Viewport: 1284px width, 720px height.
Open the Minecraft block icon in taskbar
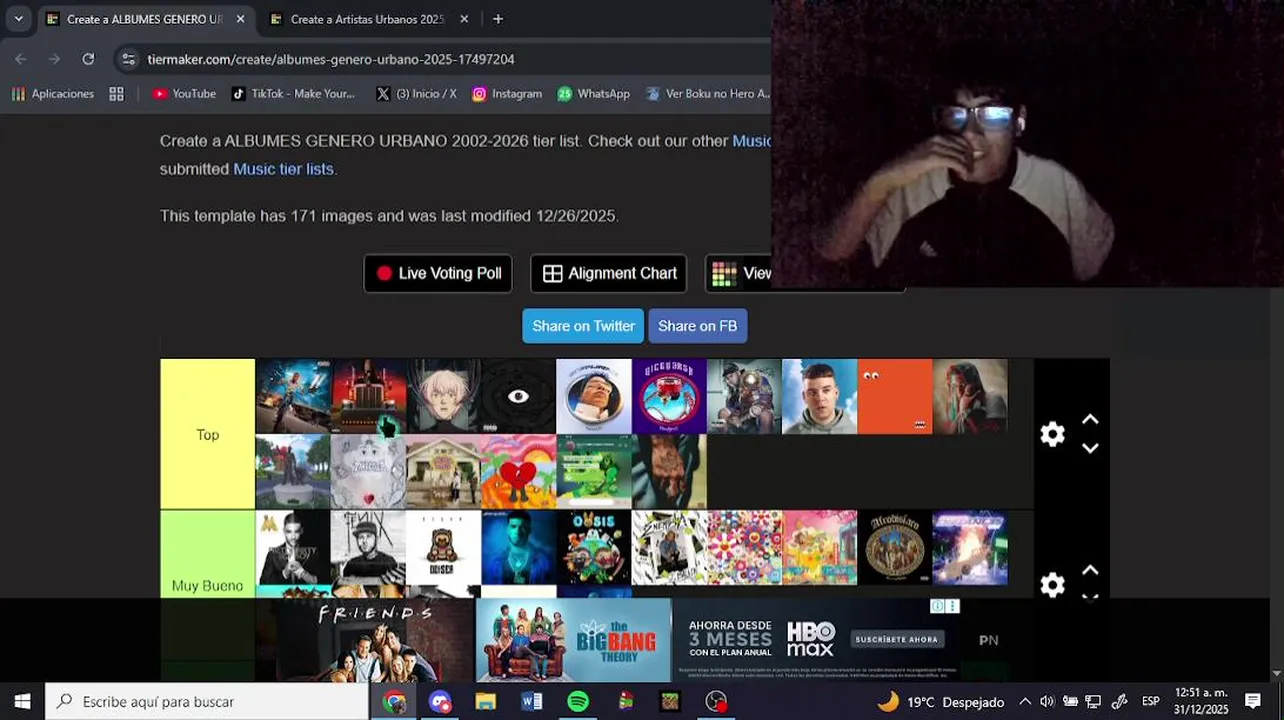[670, 702]
